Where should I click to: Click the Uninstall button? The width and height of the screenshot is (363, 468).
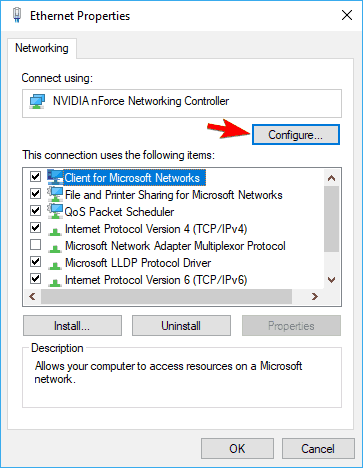[x=181, y=326]
